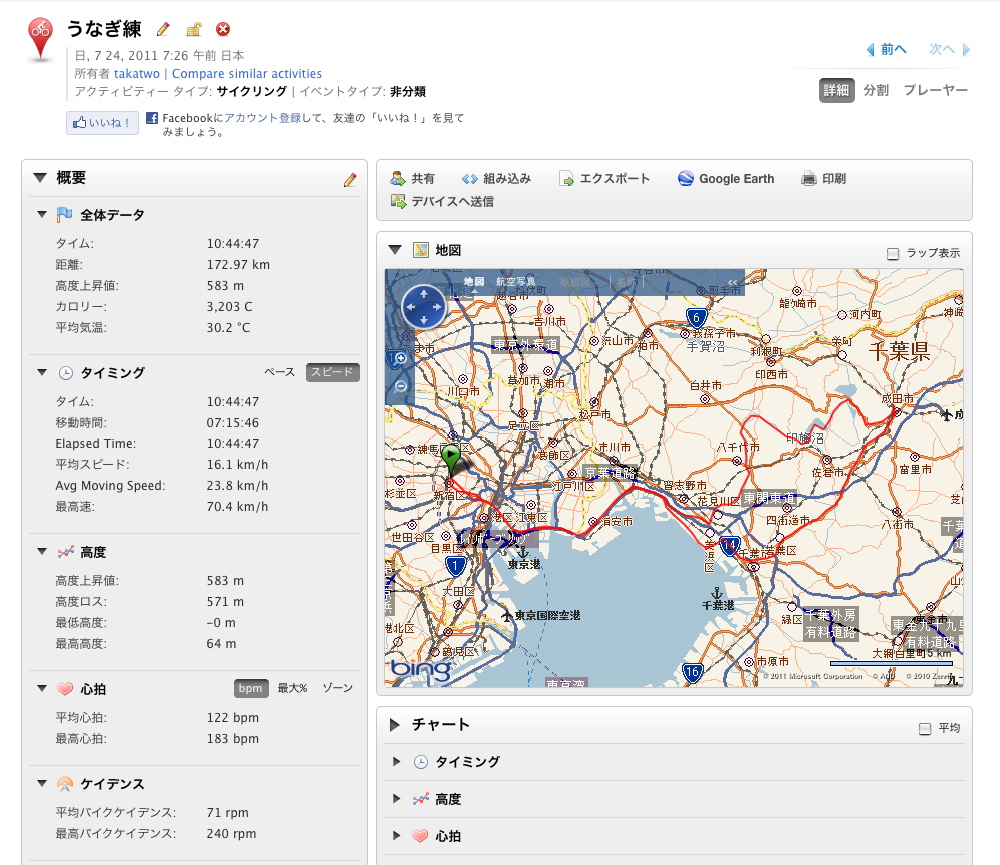
Task: Select bpm heart rate display
Action: [251, 688]
